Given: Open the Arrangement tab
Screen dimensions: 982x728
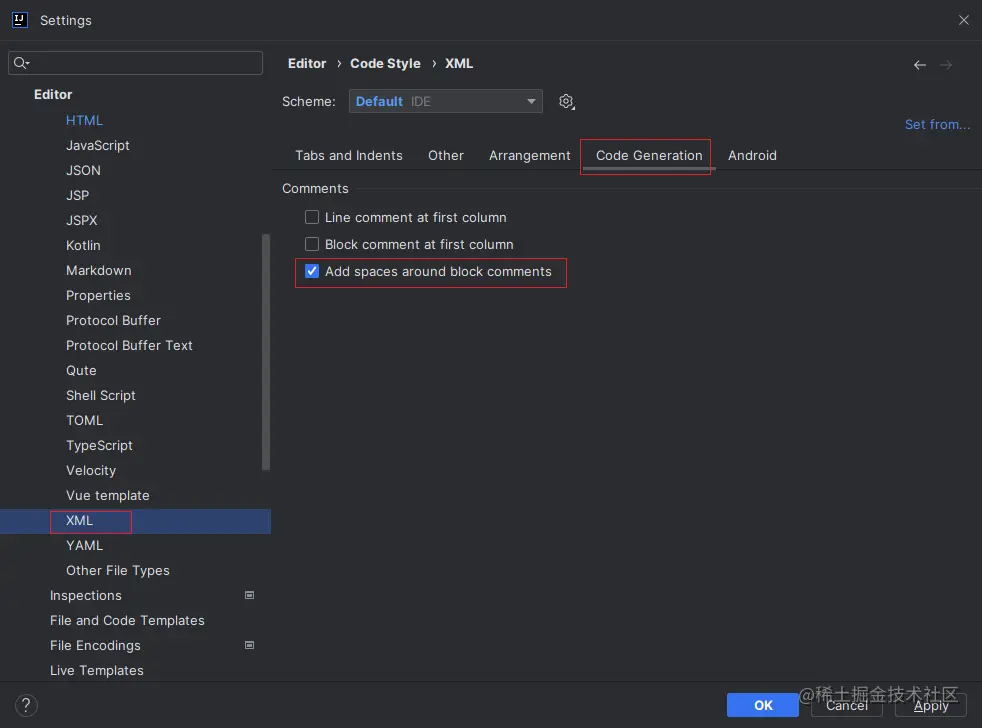Looking at the screenshot, I should tap(530, 155).
